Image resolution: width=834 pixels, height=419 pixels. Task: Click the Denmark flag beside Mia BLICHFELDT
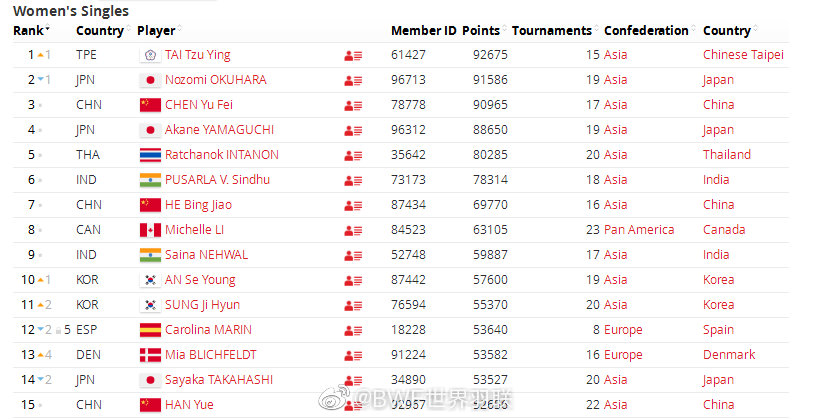point(150,355)
